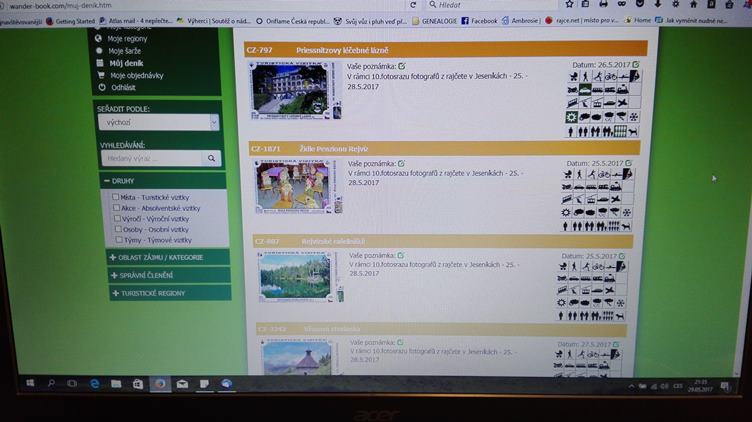Click the magnifier search button under Vyhledávání
The image size is (752, 422).
point(212,158)
